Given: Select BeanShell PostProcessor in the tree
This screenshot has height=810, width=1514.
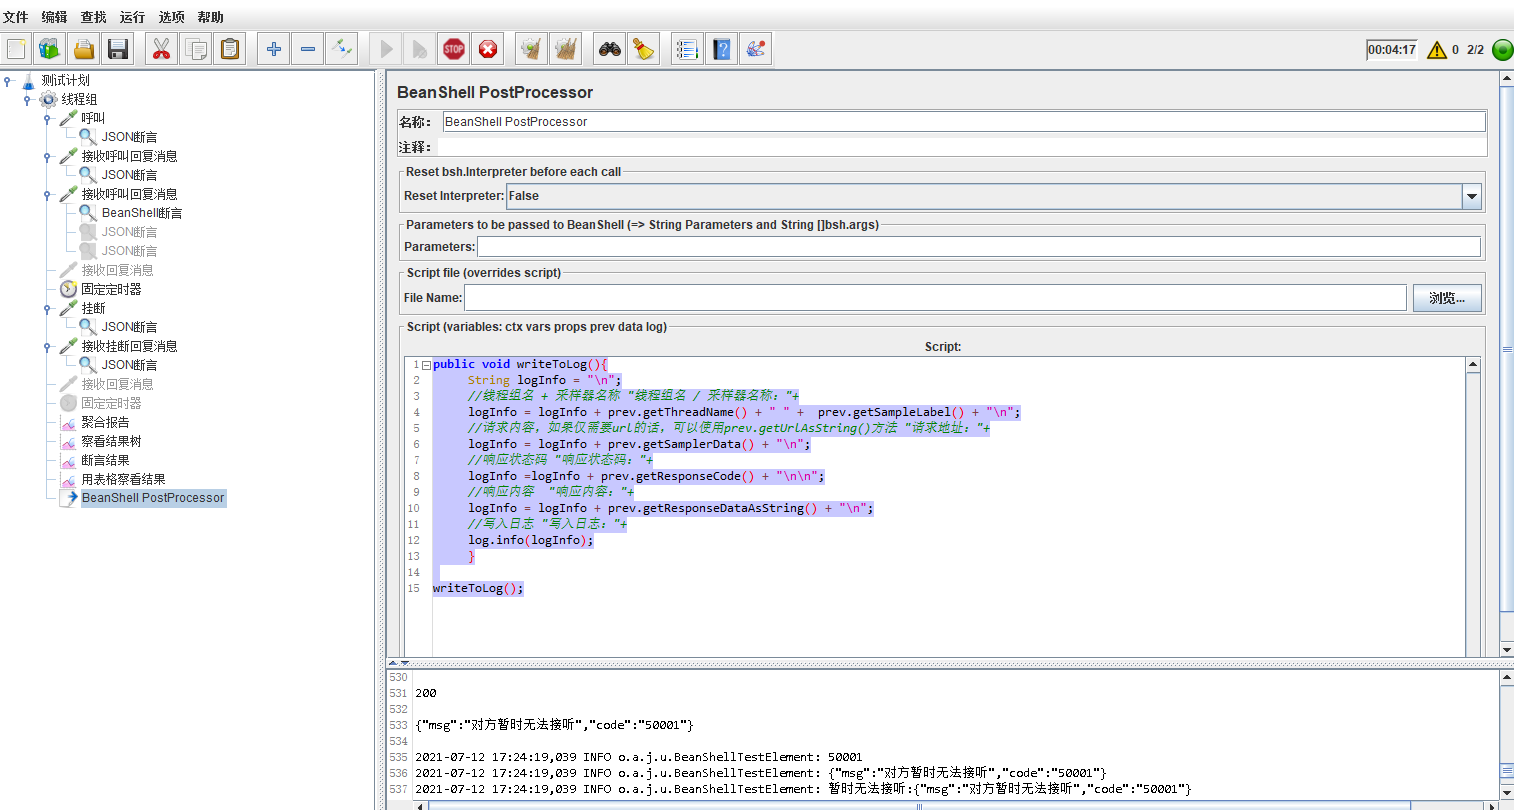Looking at the screenshot, I should (x=153, y=498).
